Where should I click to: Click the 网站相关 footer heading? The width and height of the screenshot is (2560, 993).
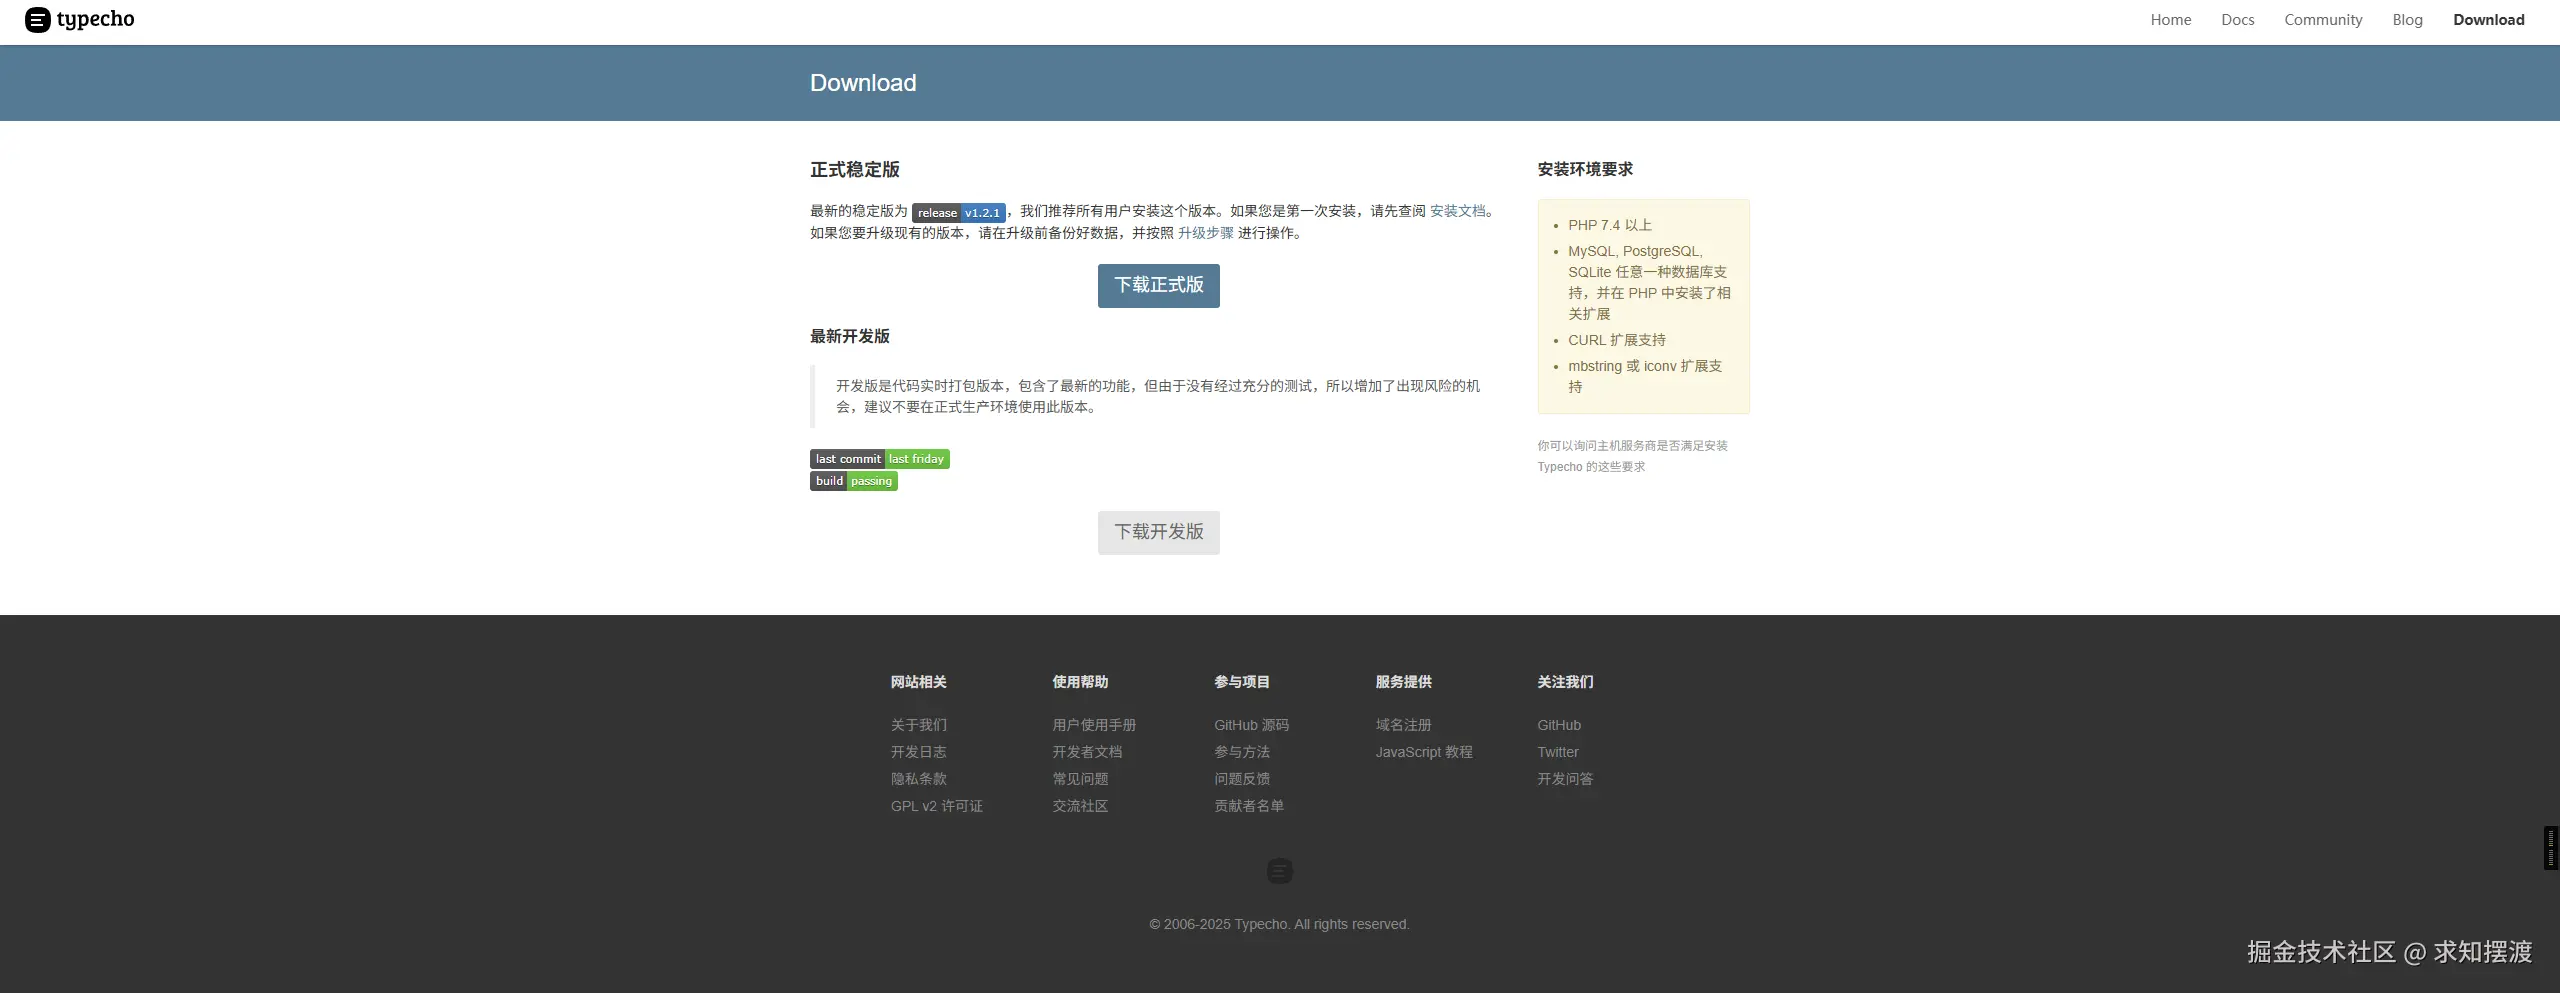(x=918, y=682)
